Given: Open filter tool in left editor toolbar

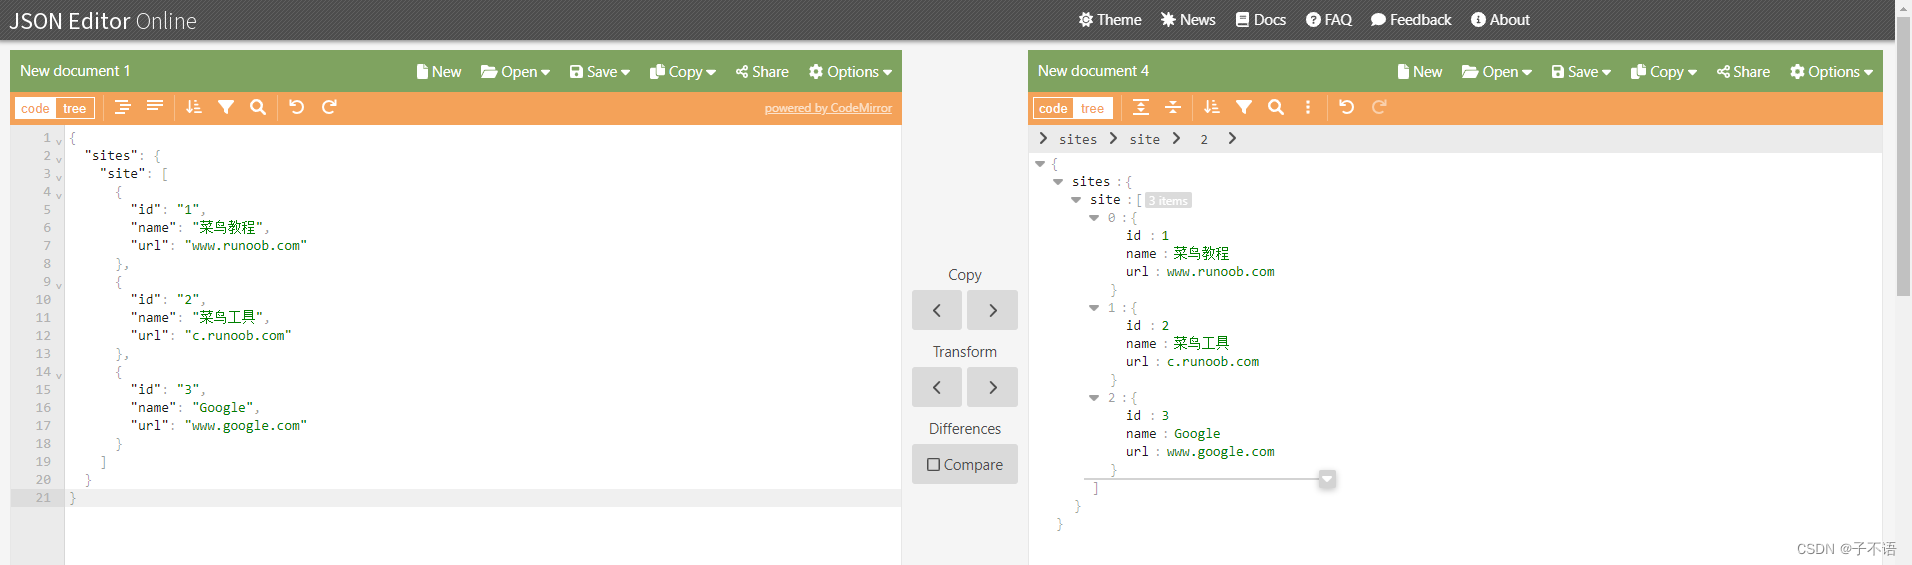Looking at the screenshot, I should pyautogui.click(x=226, y=107).
